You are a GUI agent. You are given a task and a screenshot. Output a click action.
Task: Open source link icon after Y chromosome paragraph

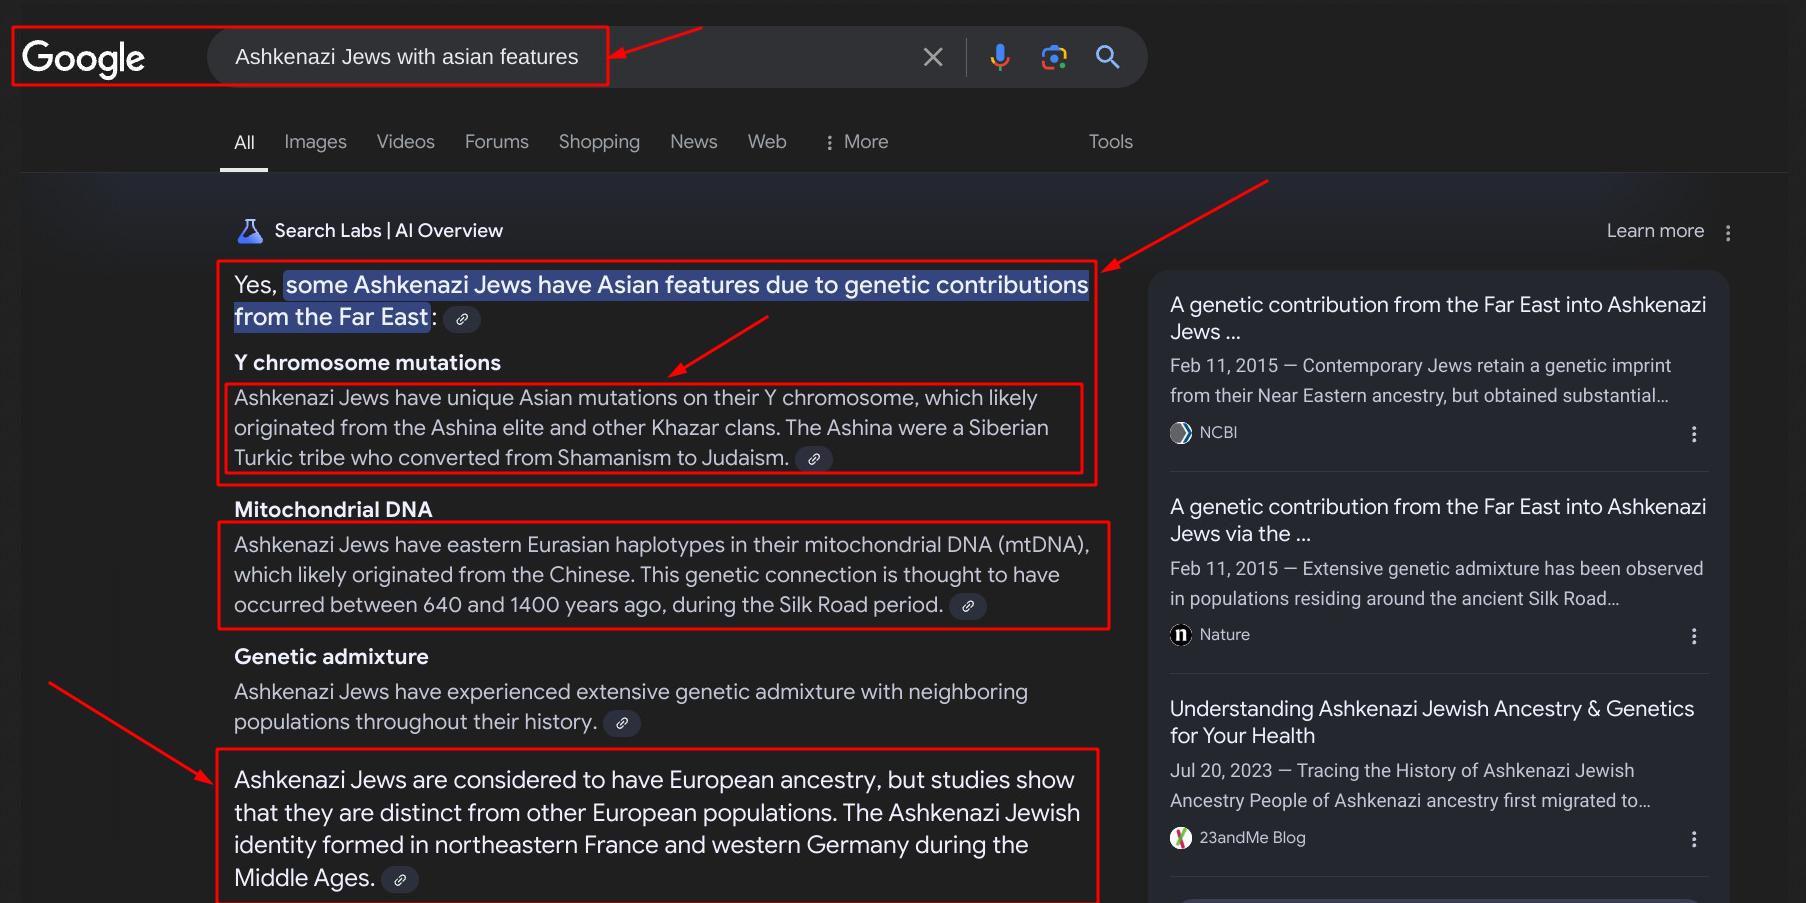814,459
